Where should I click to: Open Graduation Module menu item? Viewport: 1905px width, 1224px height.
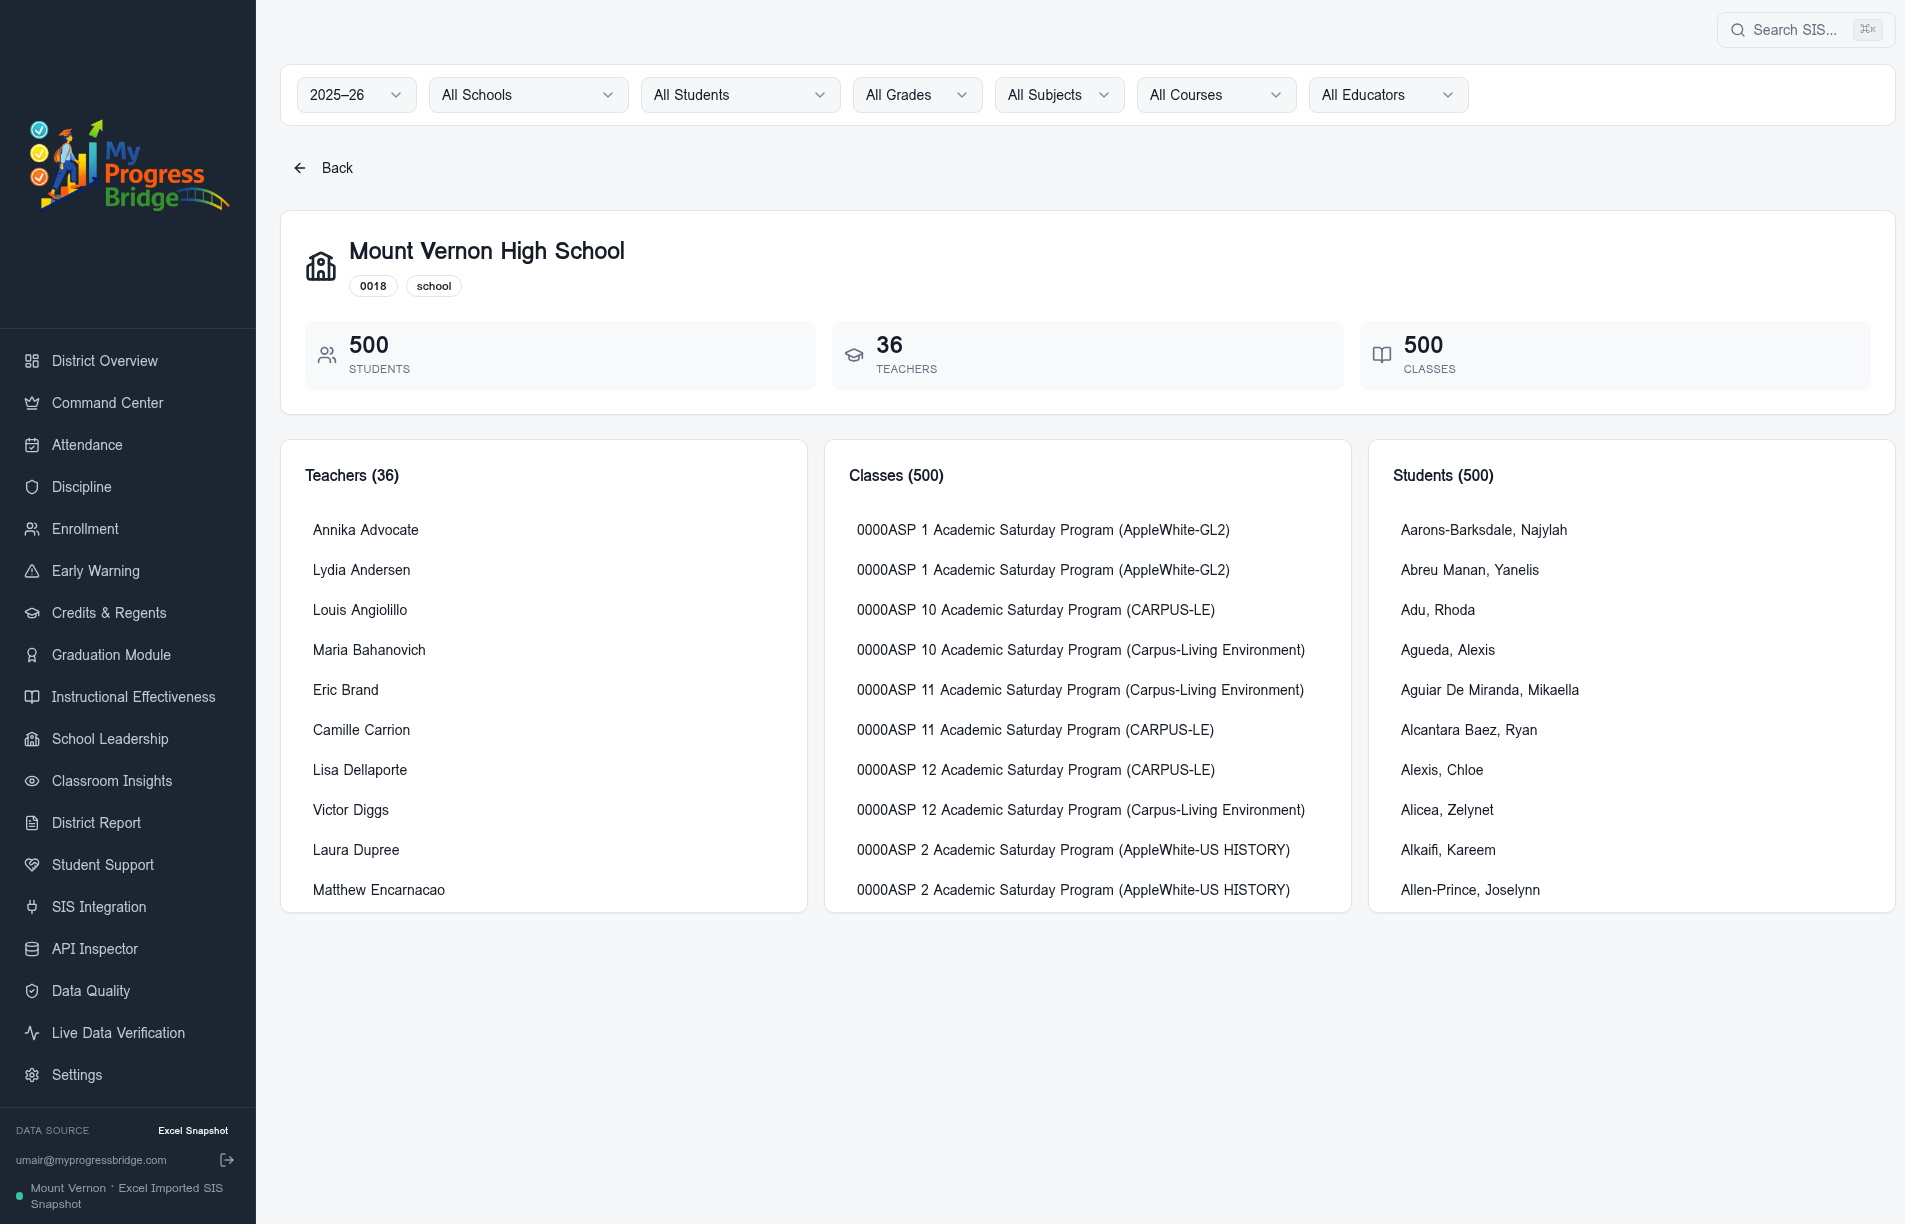pos(128,655)
